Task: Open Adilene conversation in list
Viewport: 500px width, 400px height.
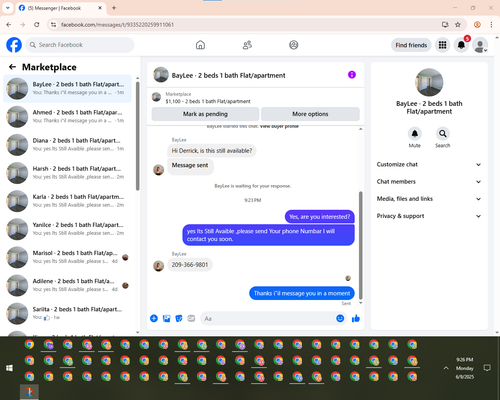Action: click(67, 285)
